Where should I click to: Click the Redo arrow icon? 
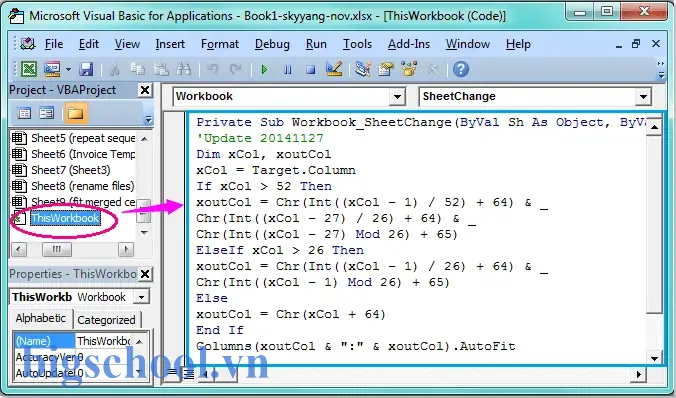pyautogui.click(x=235, y=69)
